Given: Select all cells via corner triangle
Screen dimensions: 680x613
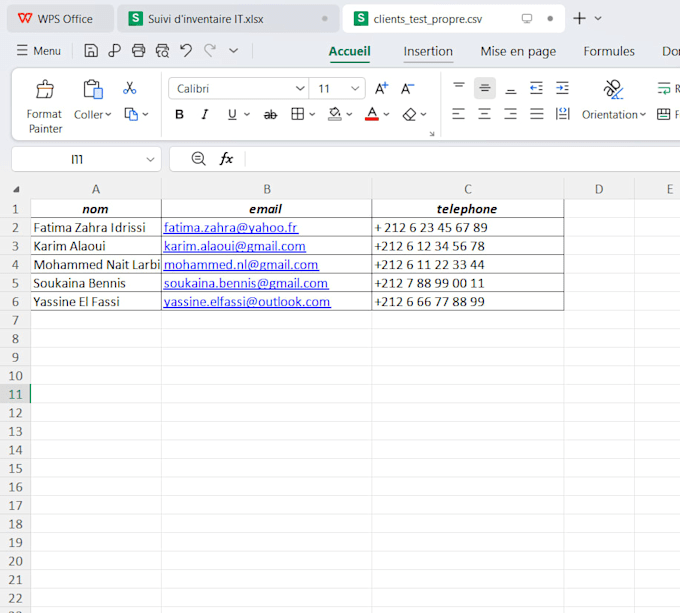Looking at the screenshot, I should tap(16, 189).
